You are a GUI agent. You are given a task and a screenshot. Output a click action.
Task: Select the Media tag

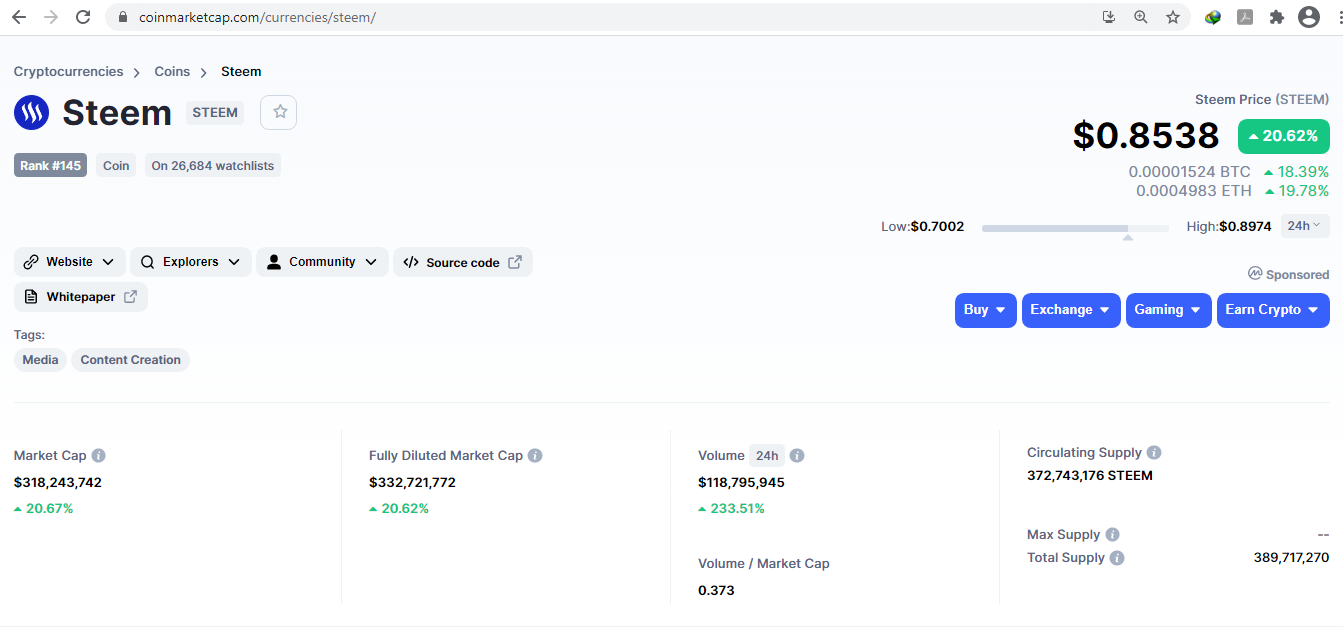(x=40, y=360)
